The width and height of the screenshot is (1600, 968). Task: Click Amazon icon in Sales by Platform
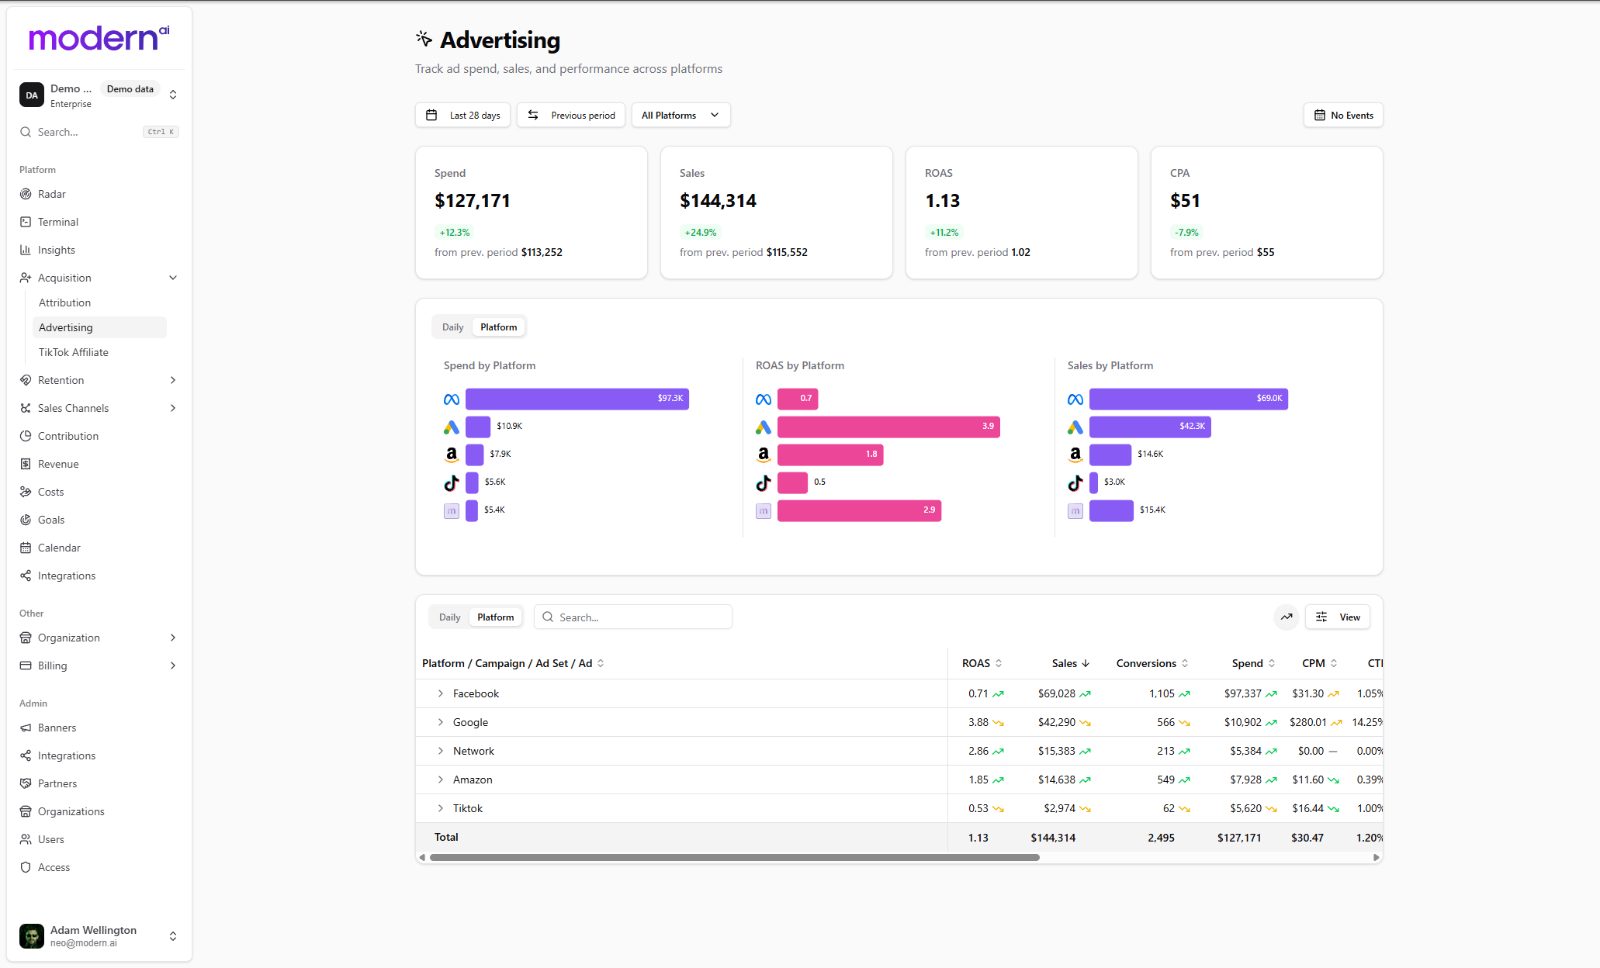coord(1075,454)
